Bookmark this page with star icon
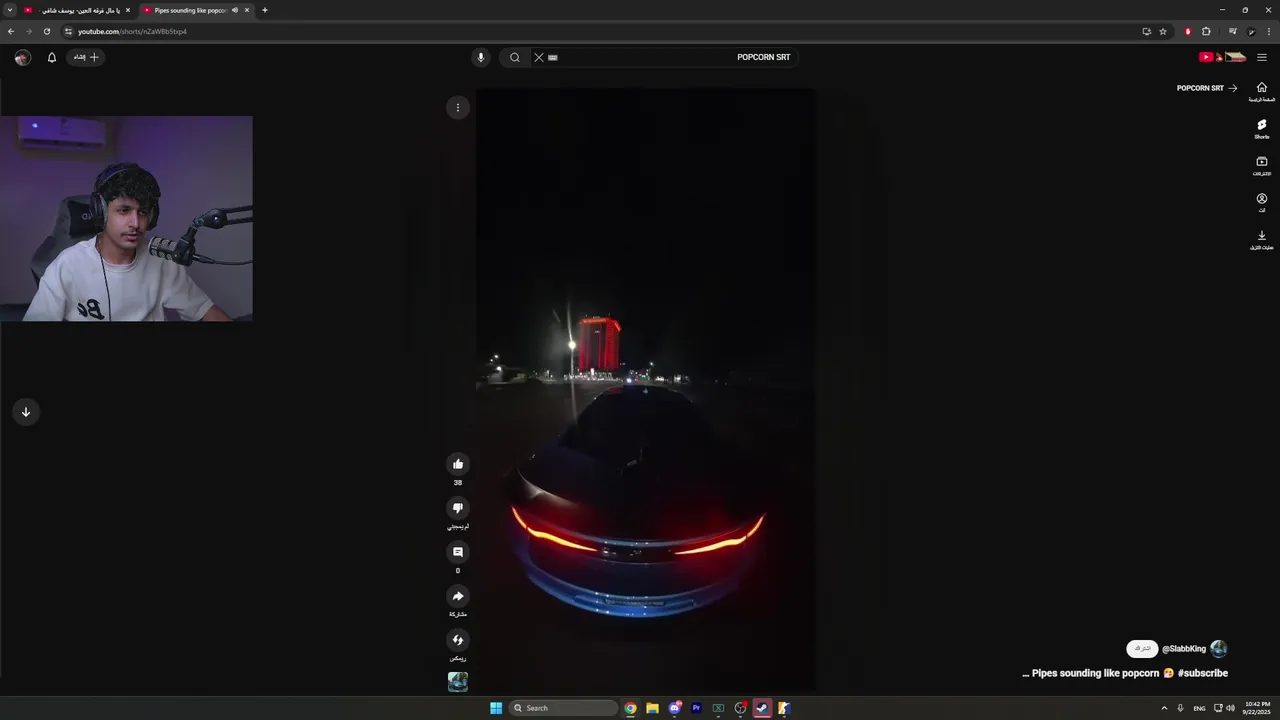 coord(1163,31)
